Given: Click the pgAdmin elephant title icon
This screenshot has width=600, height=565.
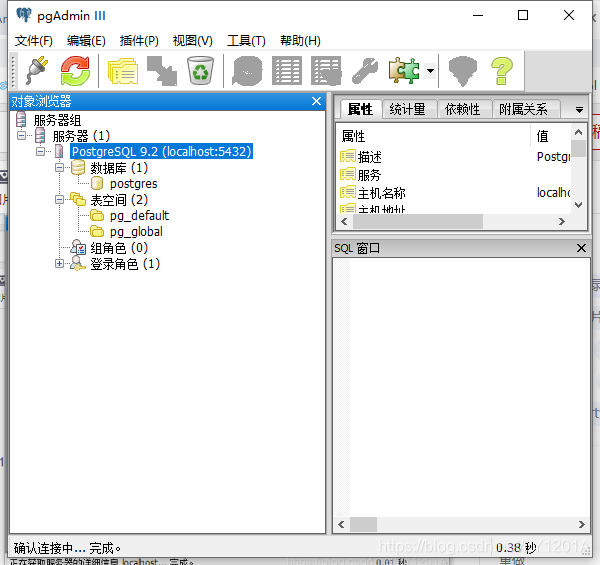Looking at the screenshot, I should point(24,15).
